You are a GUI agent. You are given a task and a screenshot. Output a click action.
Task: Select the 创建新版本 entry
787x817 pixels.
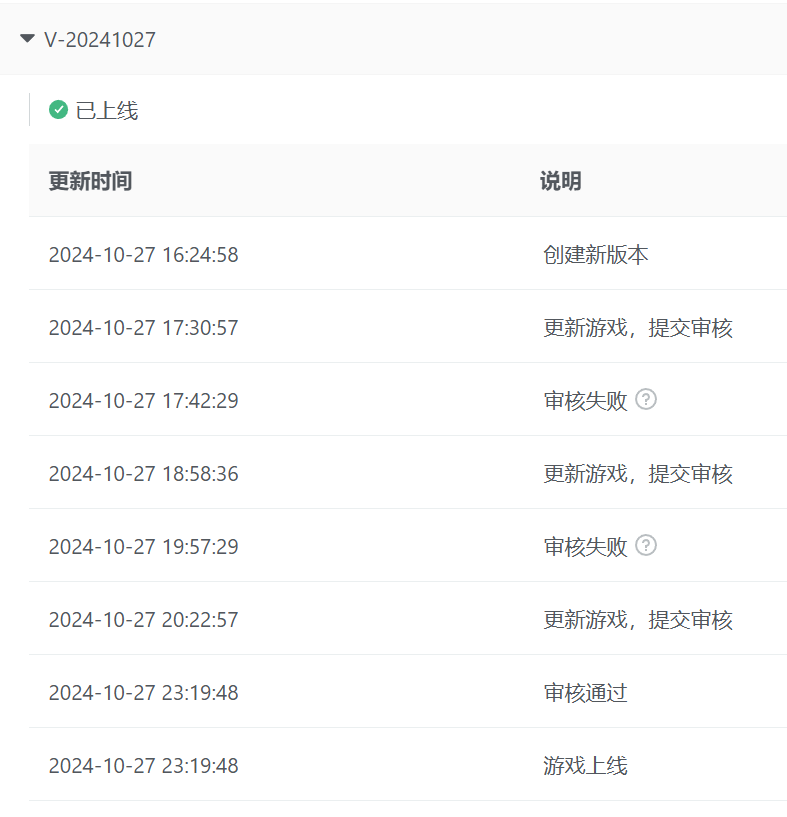[x=595, y=255]
